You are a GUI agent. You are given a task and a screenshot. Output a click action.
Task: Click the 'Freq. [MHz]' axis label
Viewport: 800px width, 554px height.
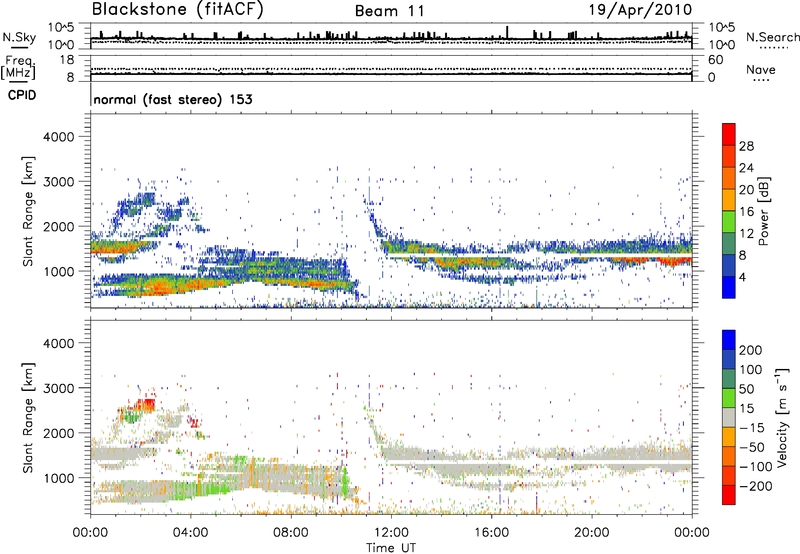point(19,68)
